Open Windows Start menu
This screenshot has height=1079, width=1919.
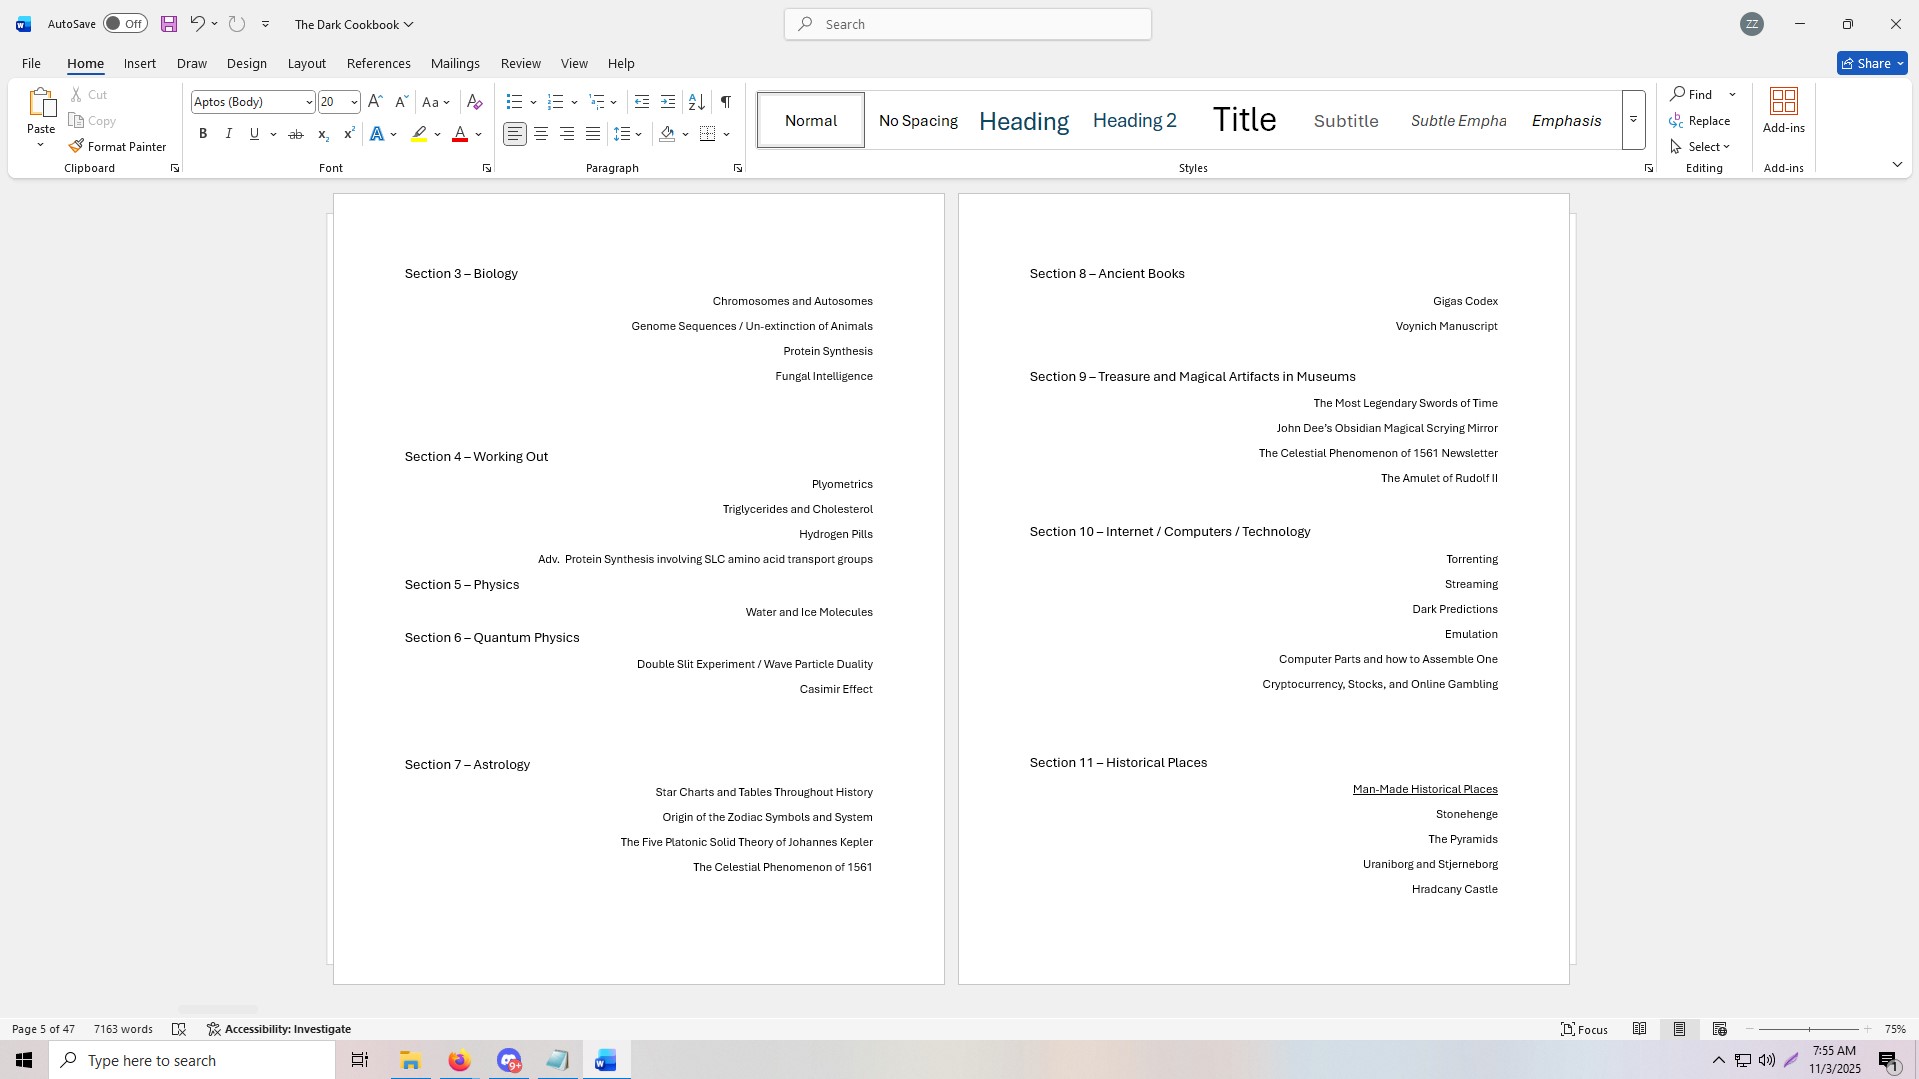[24, 1060]
